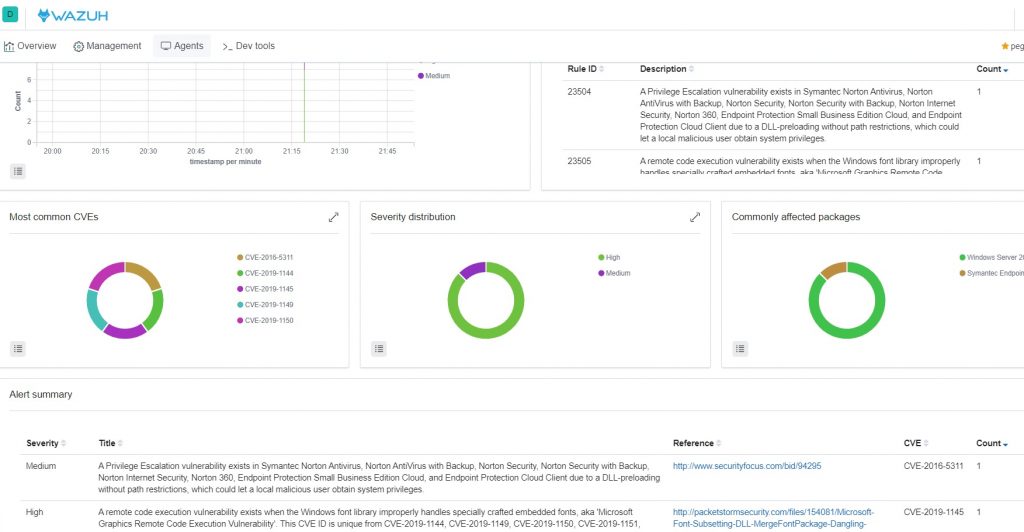Toggle legend list icon under timeline chart

click(x=19, y=171)
